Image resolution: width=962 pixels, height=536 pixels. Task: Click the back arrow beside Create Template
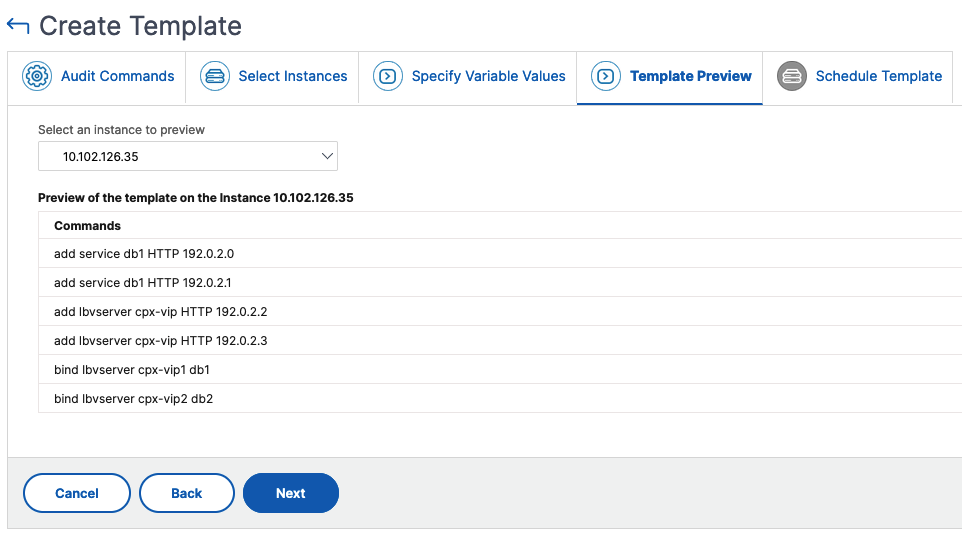pos(18,26)
